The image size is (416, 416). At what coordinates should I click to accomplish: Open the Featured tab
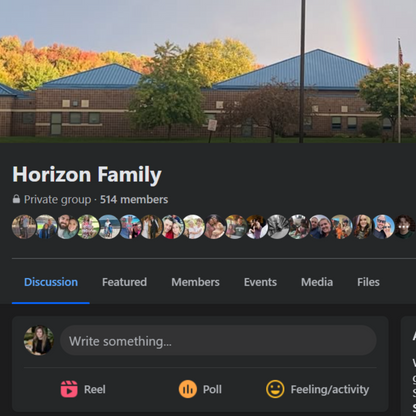[x=124, y=282]
